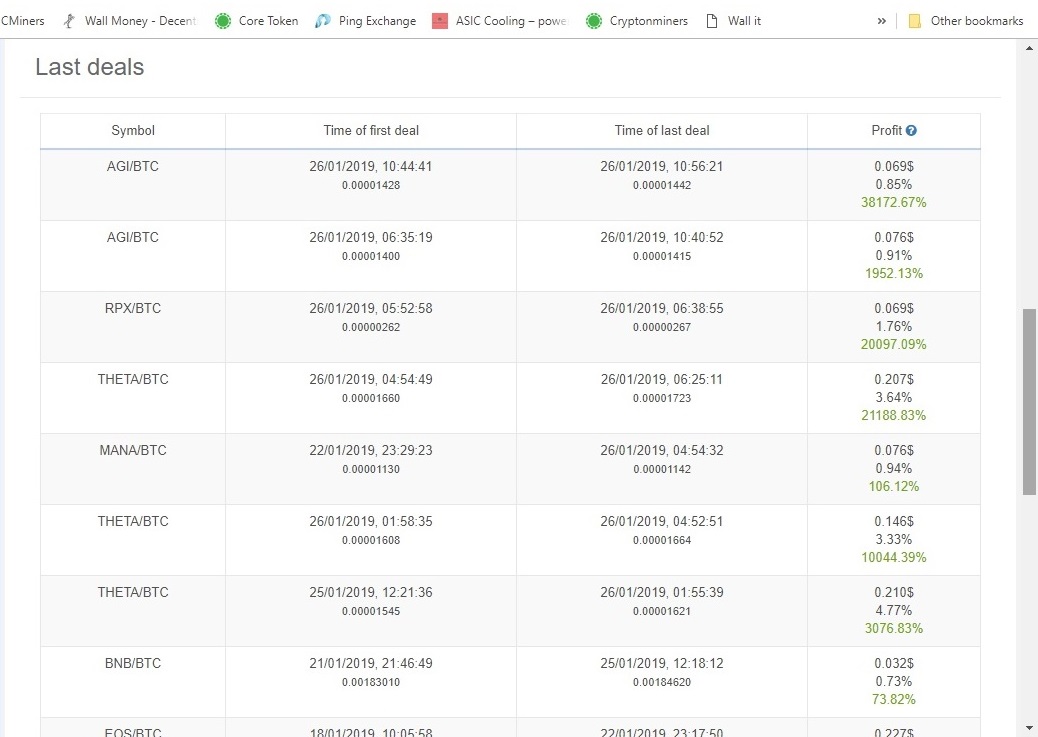Select AGI/BTC symbol in 06:35:19 row

(x=133, y=237)
